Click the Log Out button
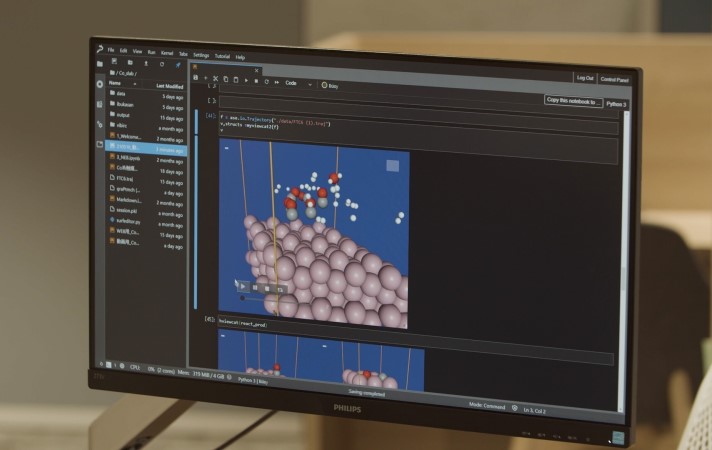Image resolution: width=712 pixels, height=450 pixels. tap(584, 78)
